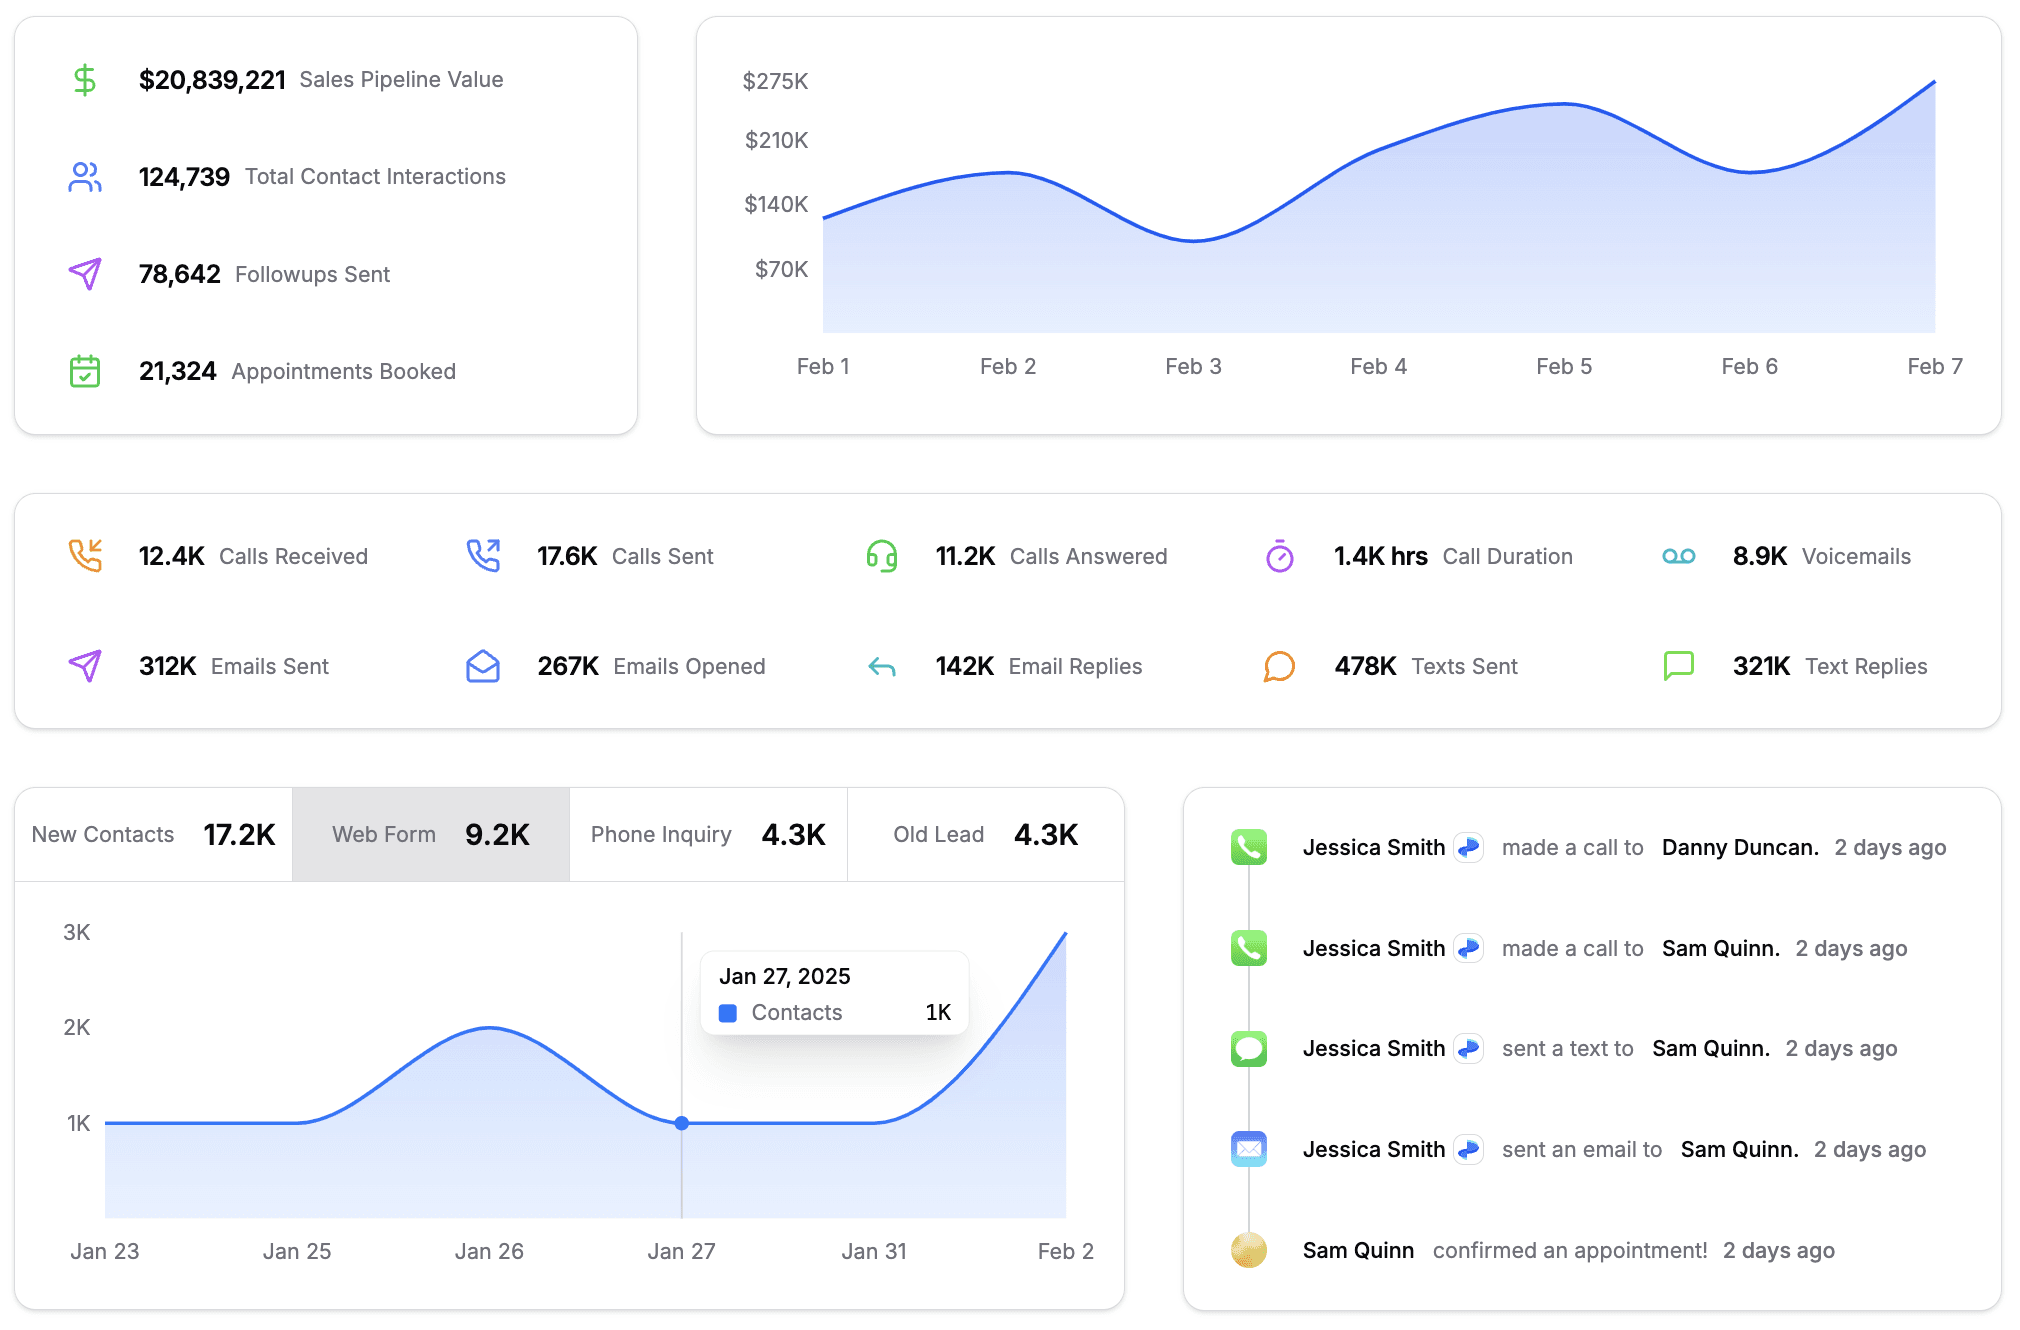
Task: Click the 321K Text Replies stat
Action: coord(1762,666)
